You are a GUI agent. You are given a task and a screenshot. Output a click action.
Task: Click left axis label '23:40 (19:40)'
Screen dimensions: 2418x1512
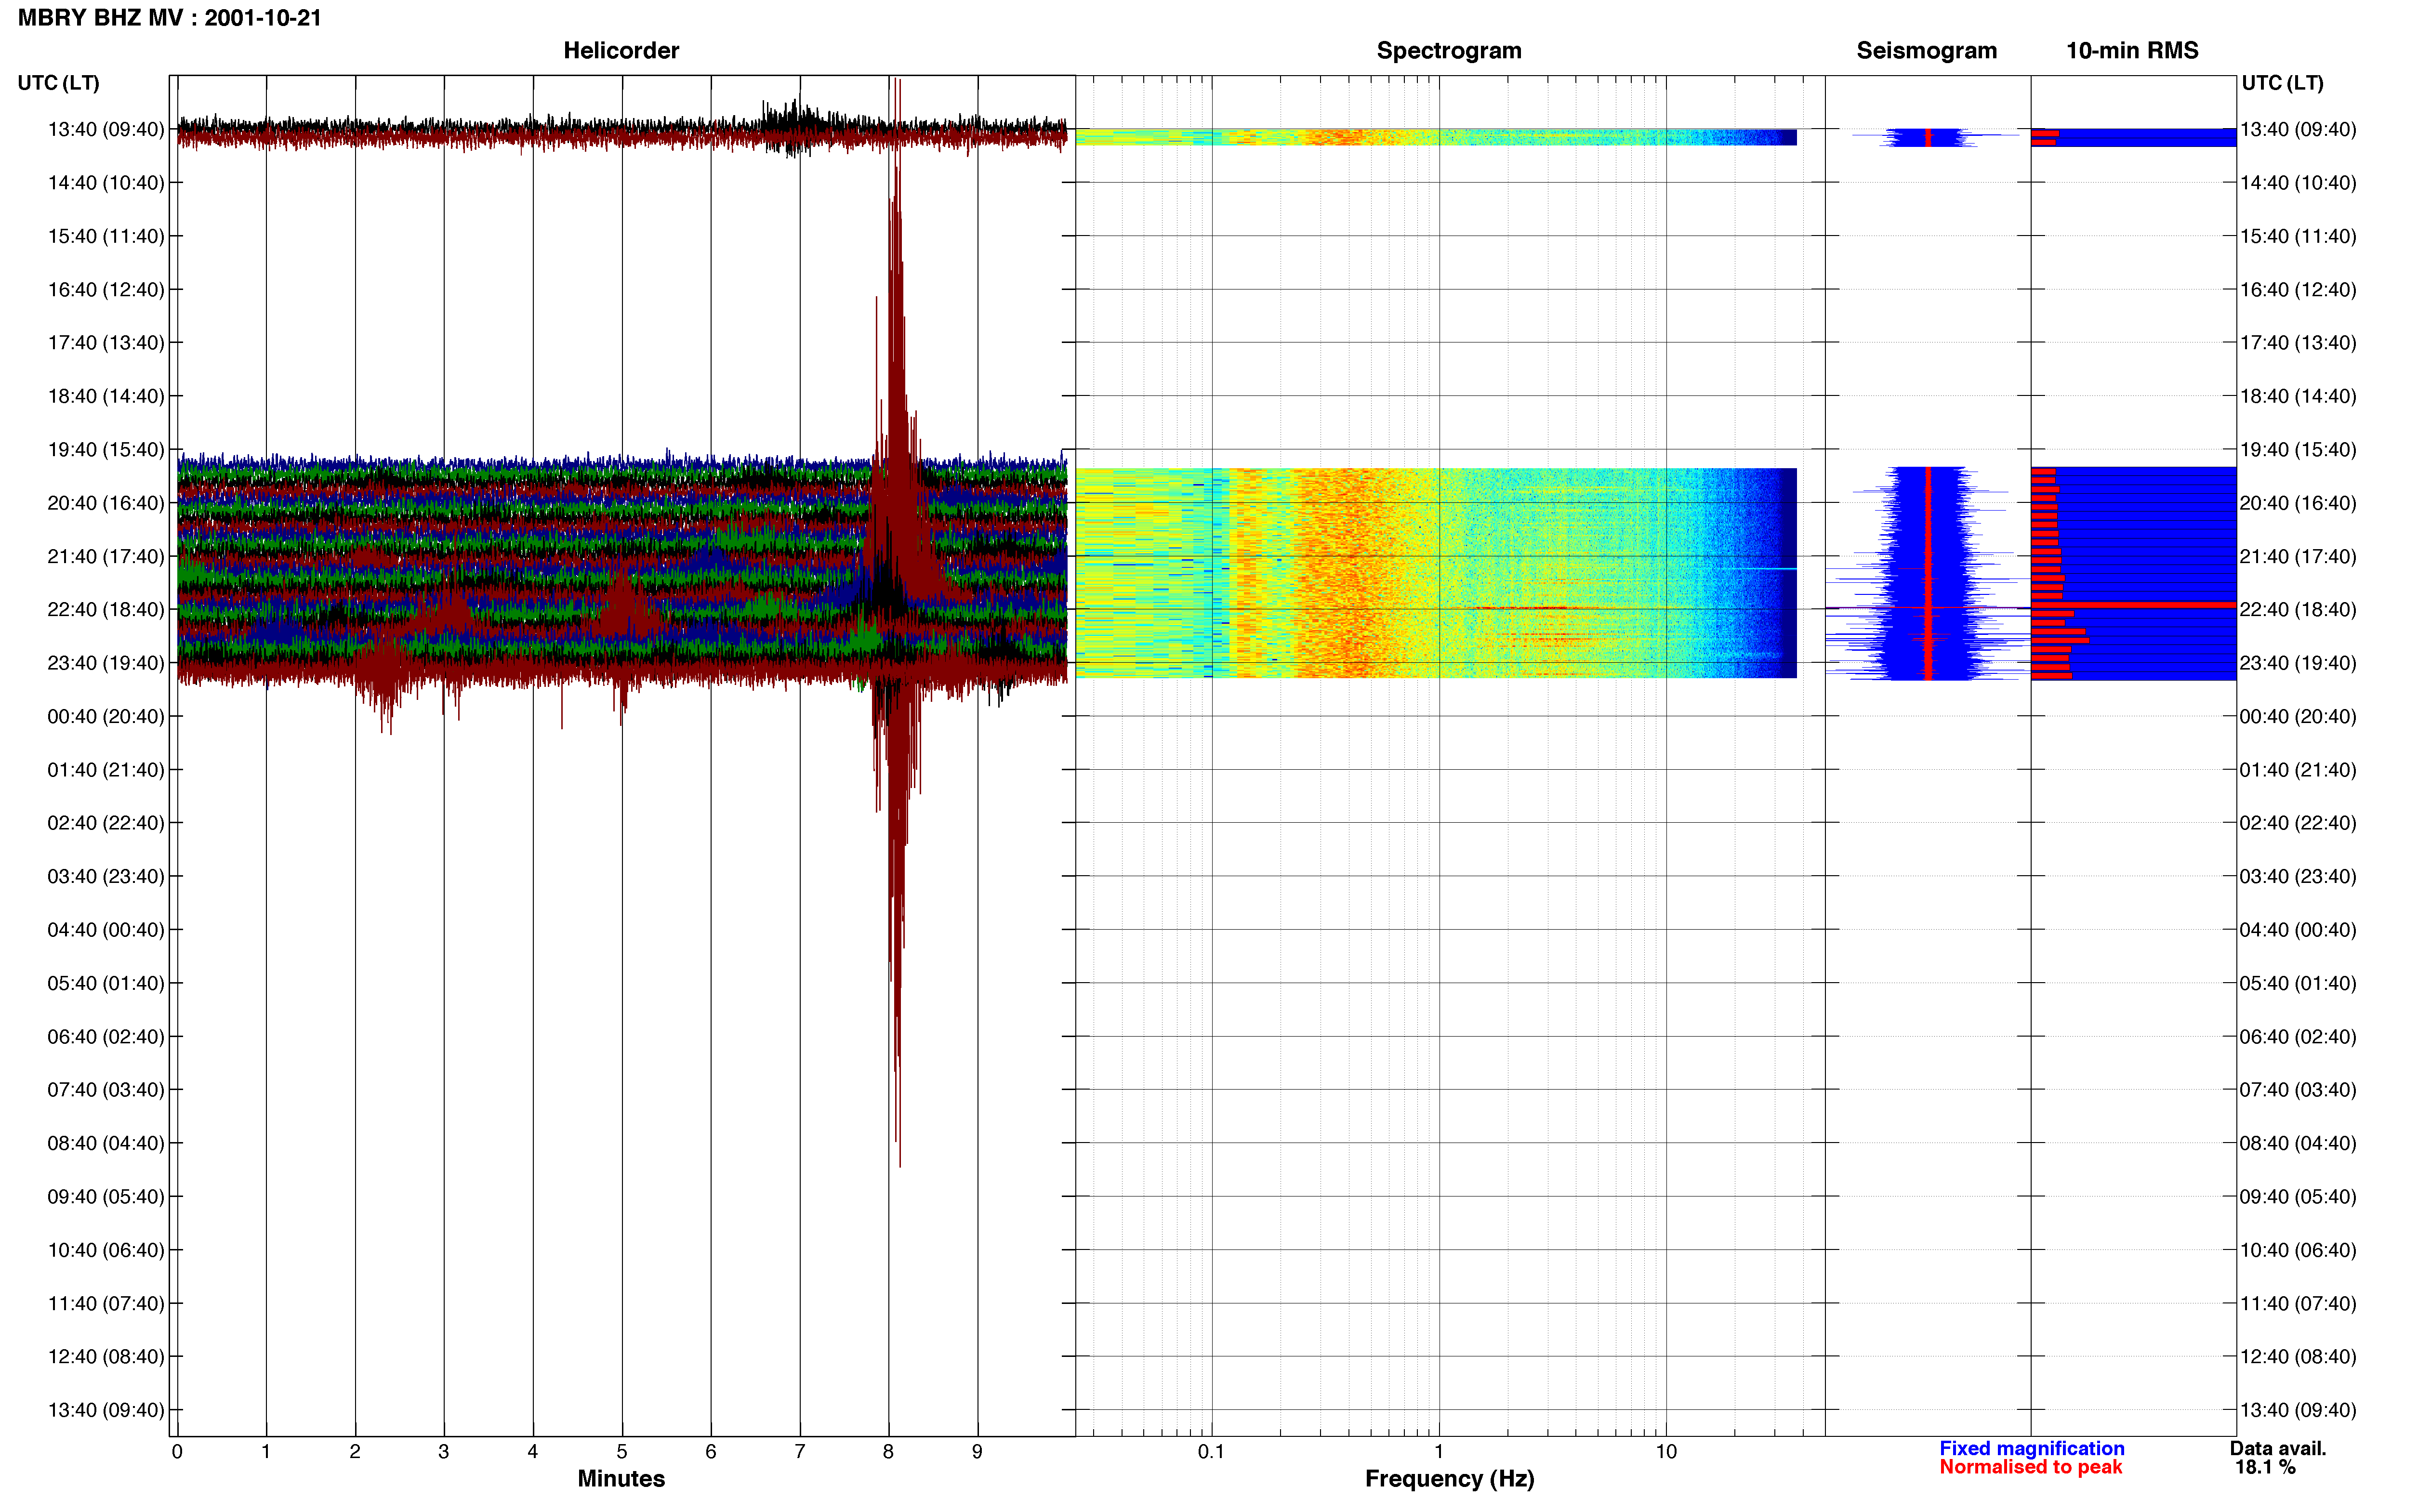(x=106, y=663)
